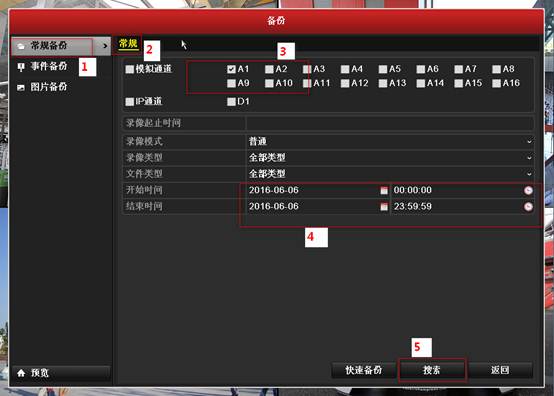
Task: Check the A2 channel checkbox
Action: [269, 69]
